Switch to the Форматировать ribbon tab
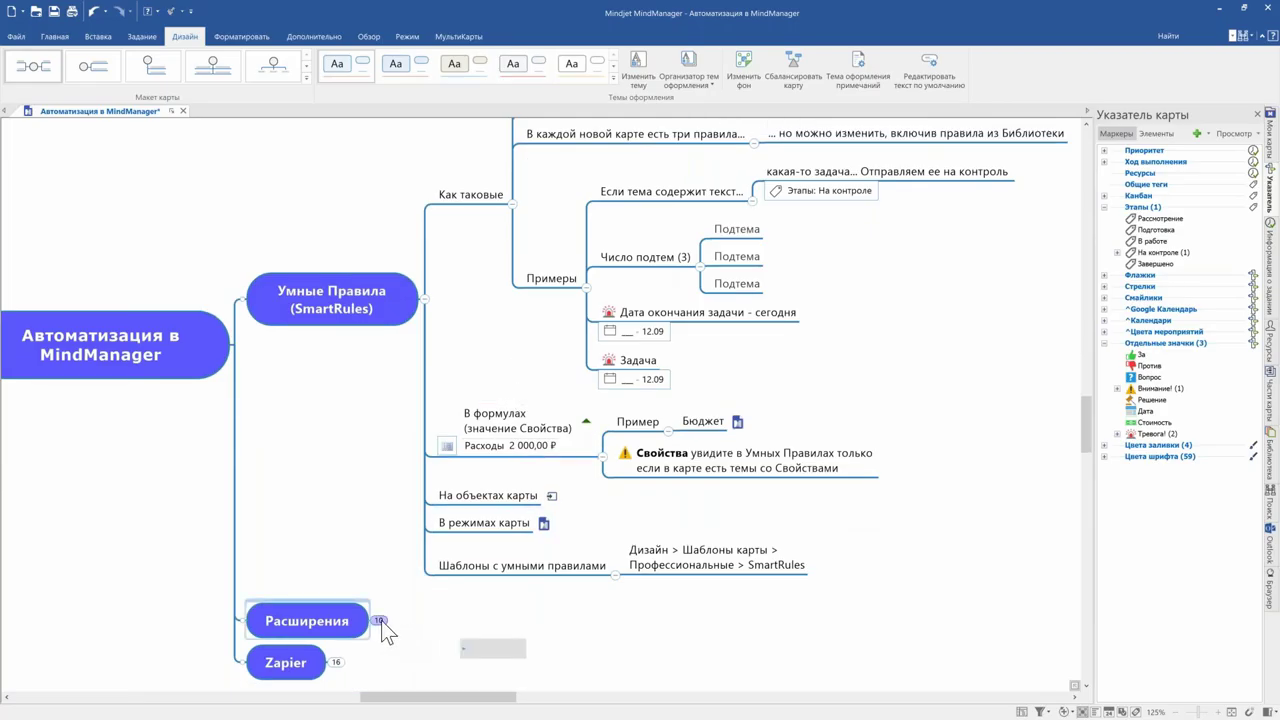Image resolution: width=1280 pixels, height=720 pixels. click(x=242, y=37)
